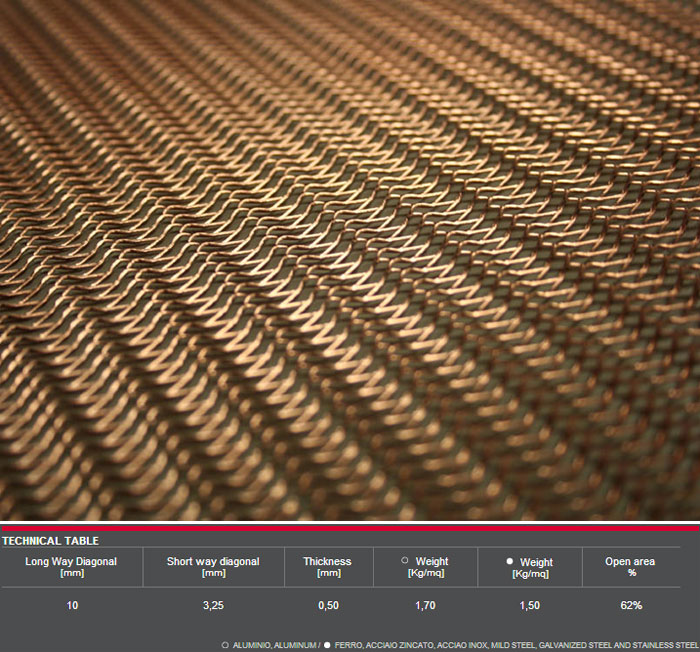This screenshot has width=700, height=652.
Task: Select the steel weight value 1,50
Action: (x=530, y=606)
